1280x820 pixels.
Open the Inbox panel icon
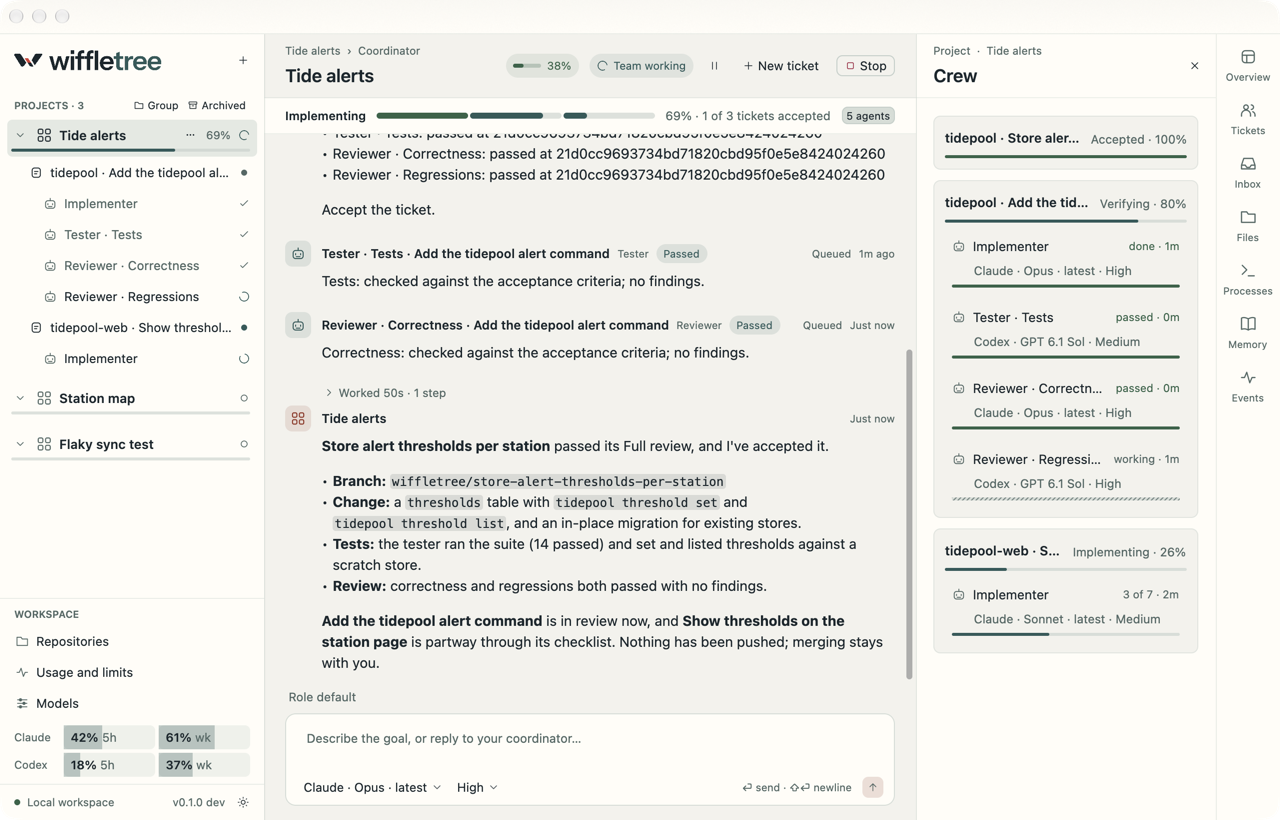1248,173
